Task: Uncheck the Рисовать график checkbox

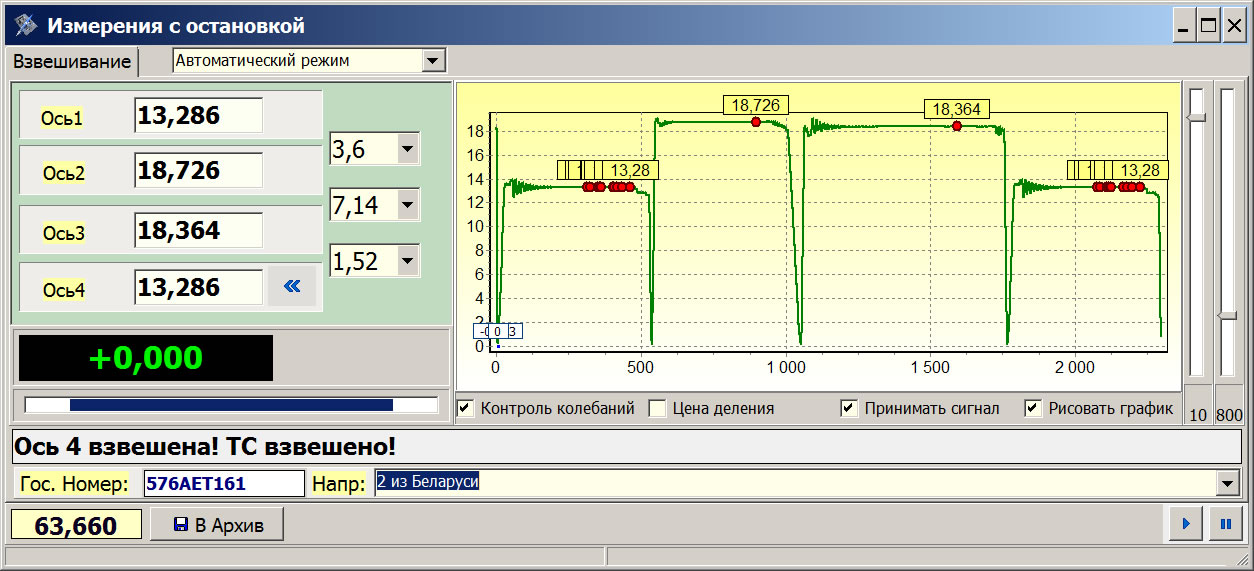Action: pos(1033,408)
